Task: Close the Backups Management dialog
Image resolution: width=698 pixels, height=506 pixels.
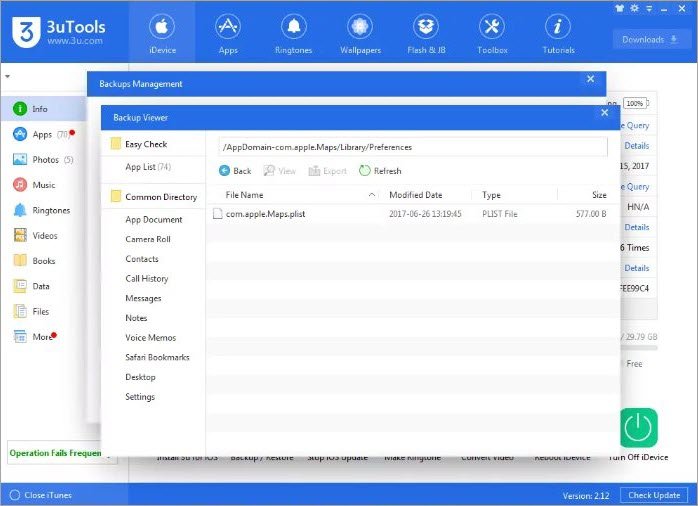Action: click(x=590, y=79)
